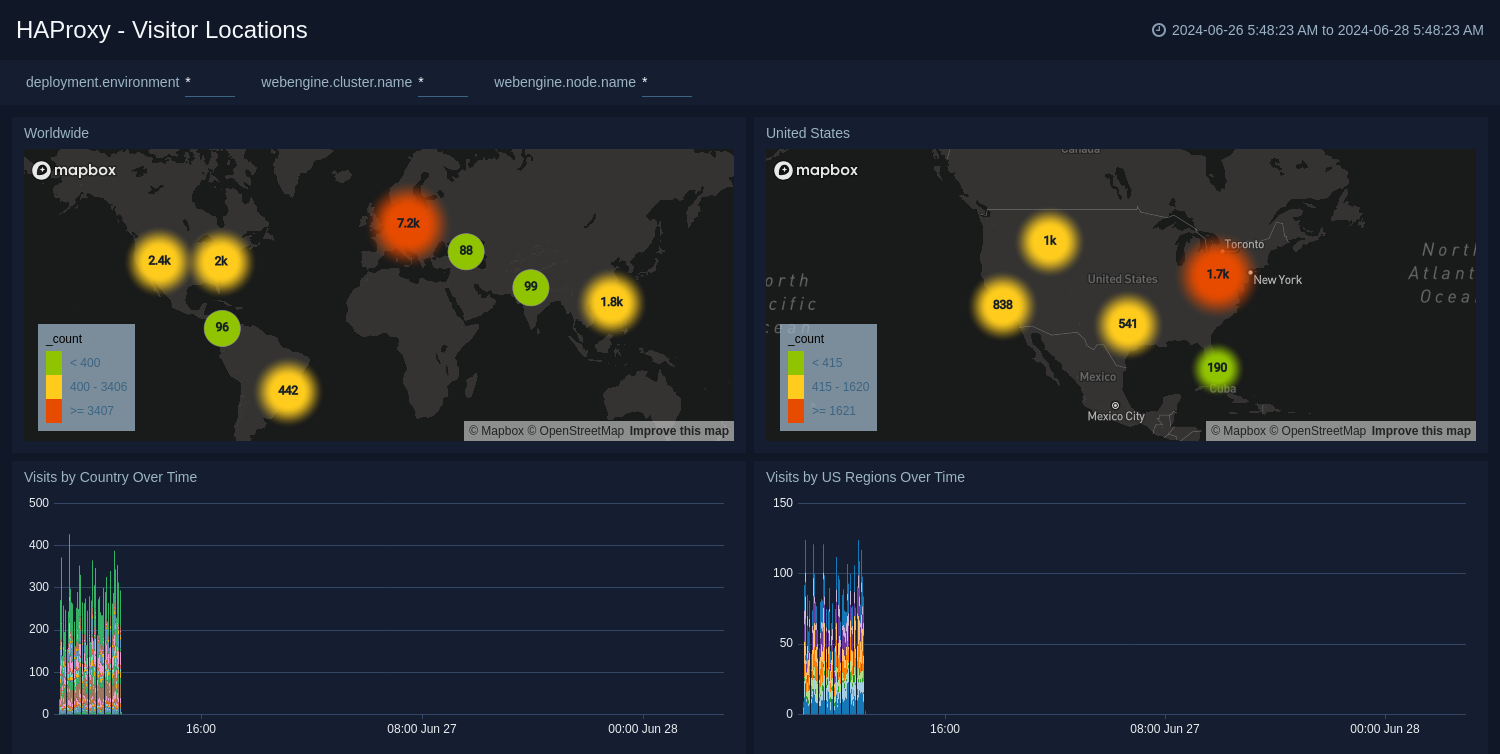Click the 442 cluster on the Worldwide map
1500x754 pixels.
pyautogui.click(x=288, y=390)
